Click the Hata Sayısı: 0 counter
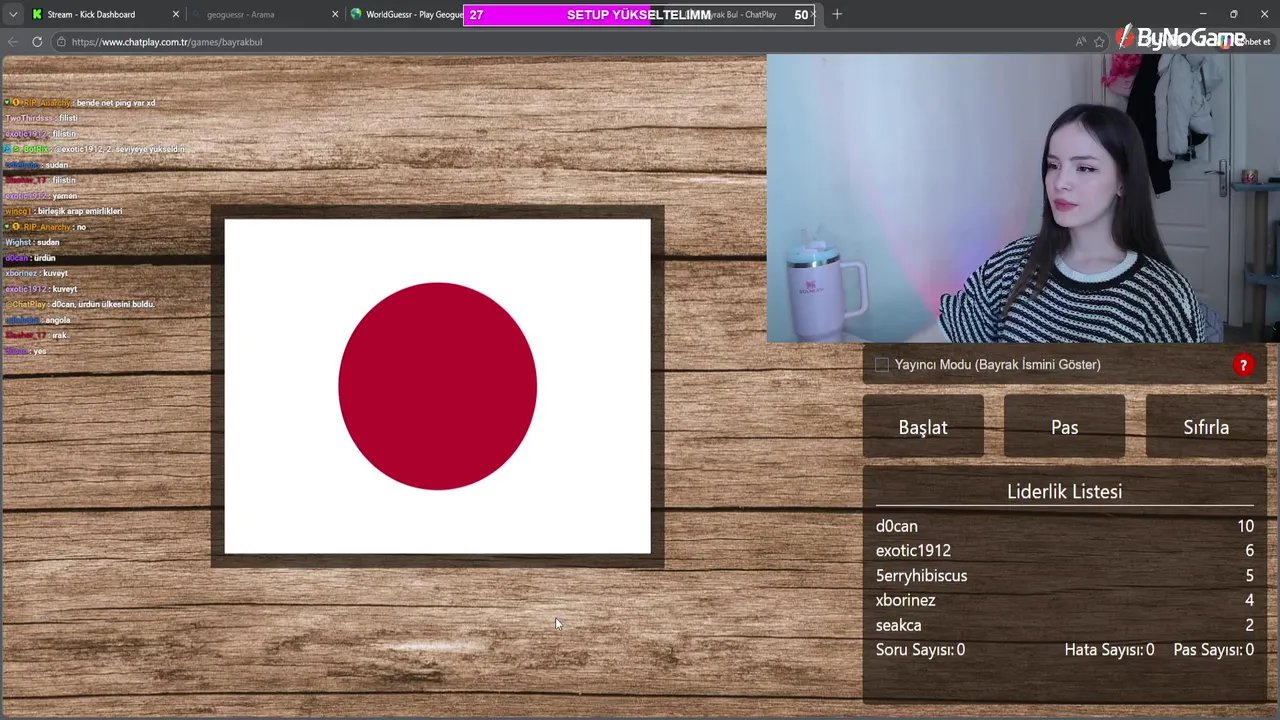This screenshot has height=720, width=1280. tap(1109, 650)
